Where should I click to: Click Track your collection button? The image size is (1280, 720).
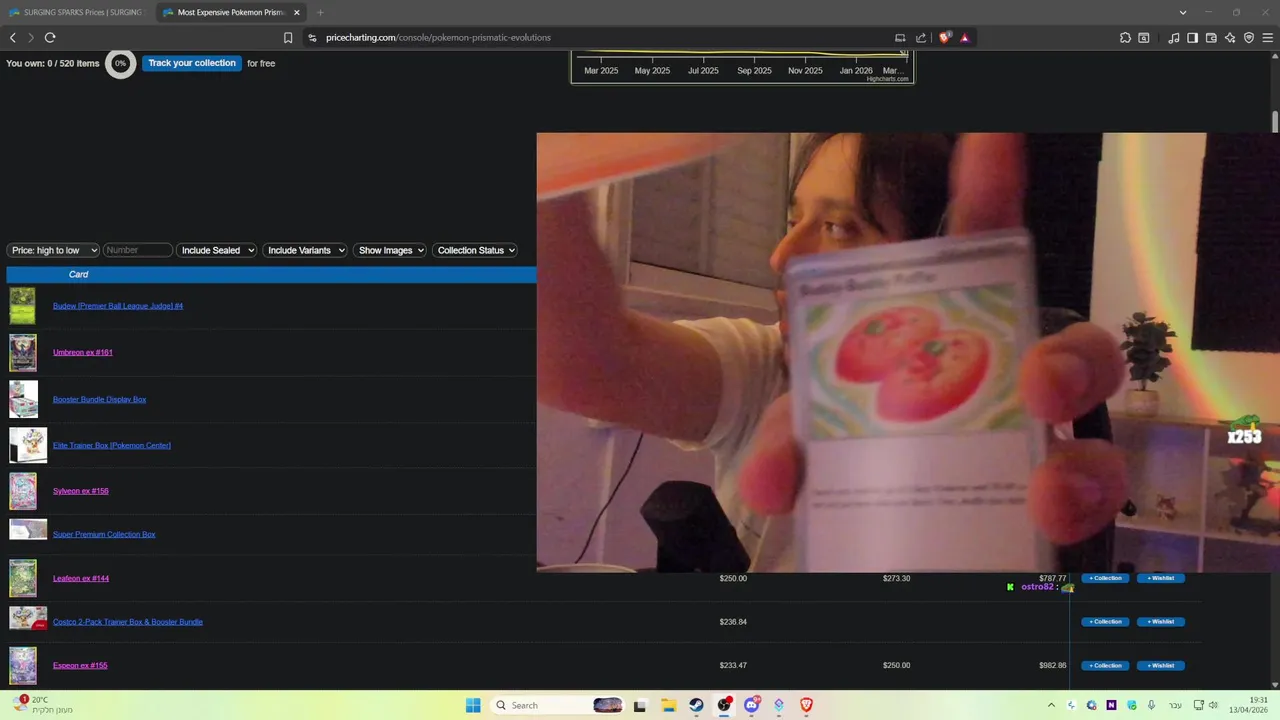click(x=192, y=63)
